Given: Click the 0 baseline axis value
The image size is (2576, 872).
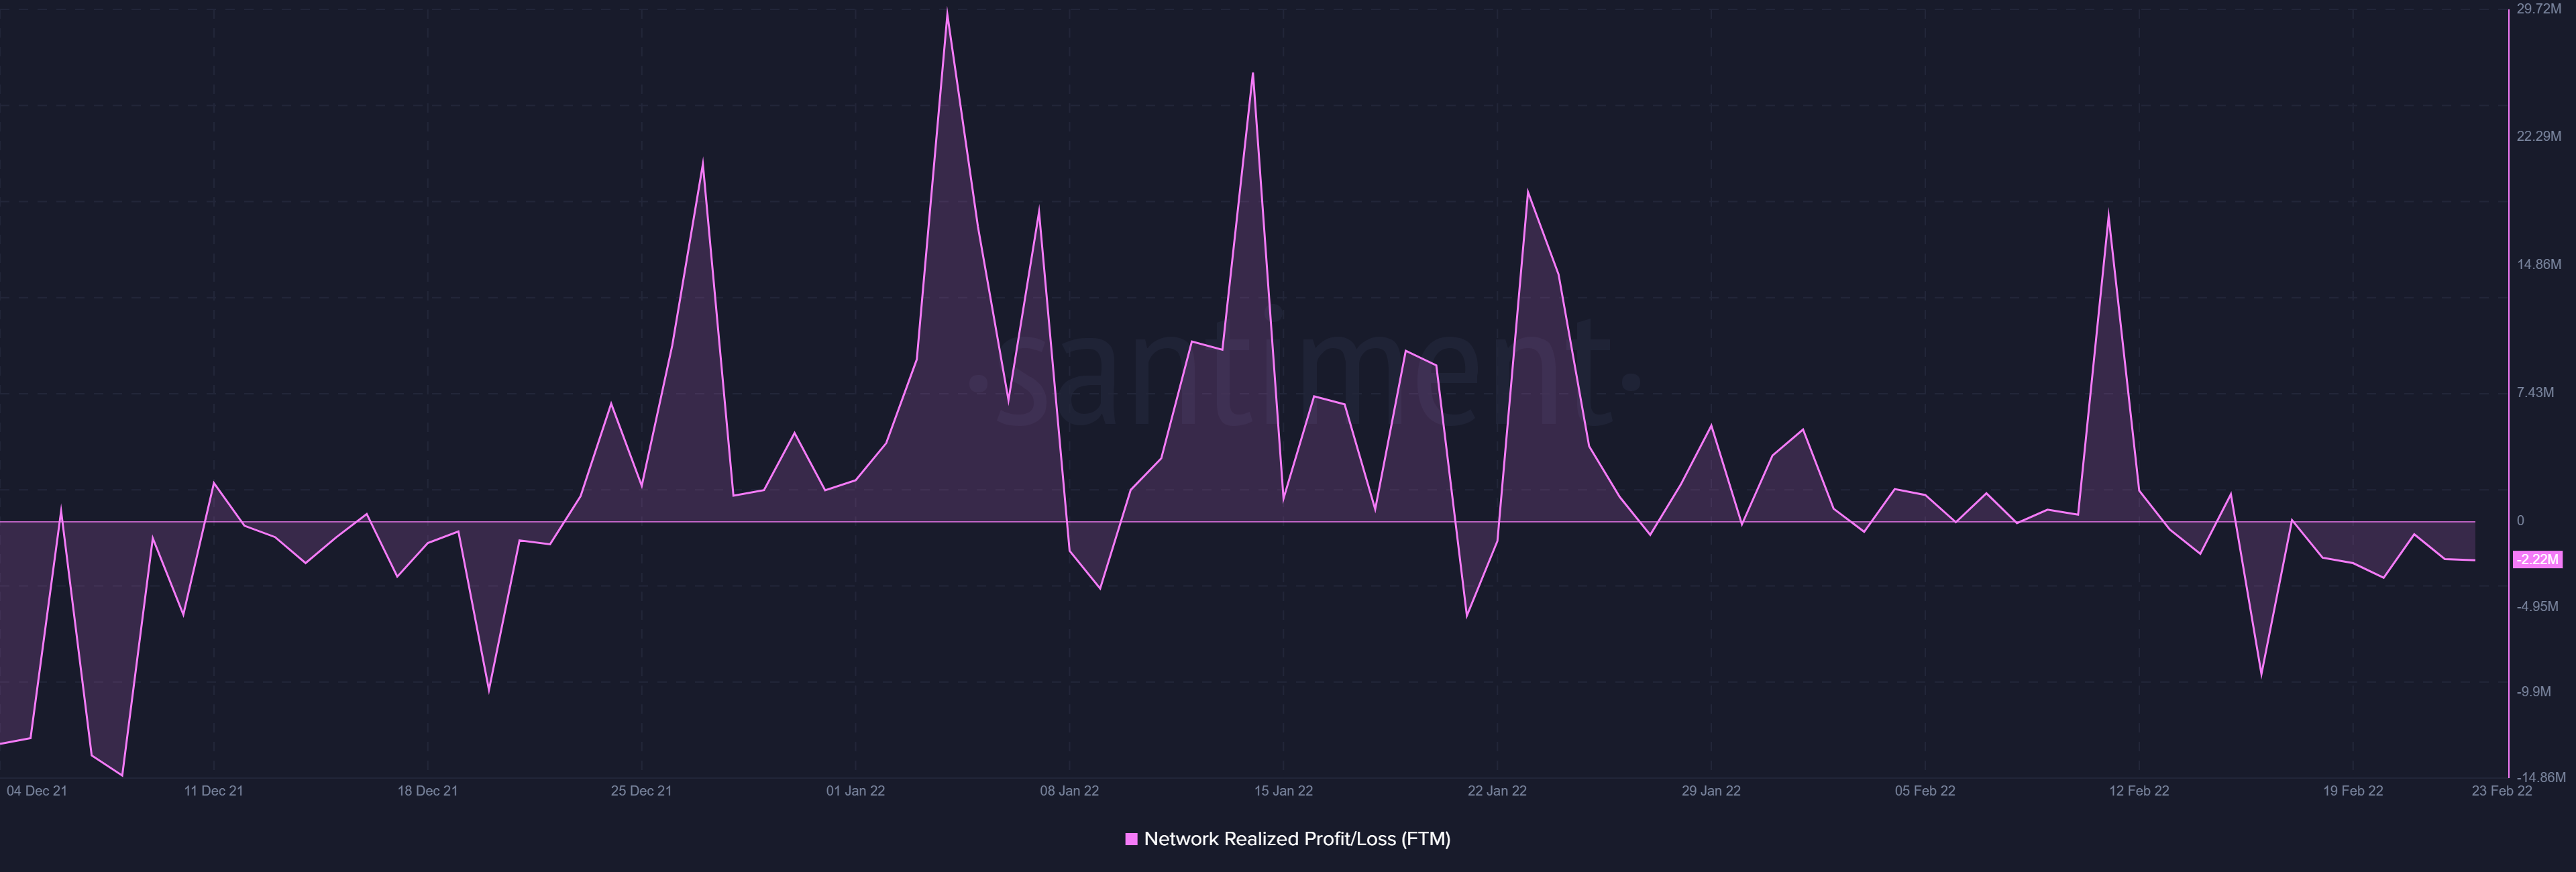Looking at the screenshot, I should [2521, 520].
